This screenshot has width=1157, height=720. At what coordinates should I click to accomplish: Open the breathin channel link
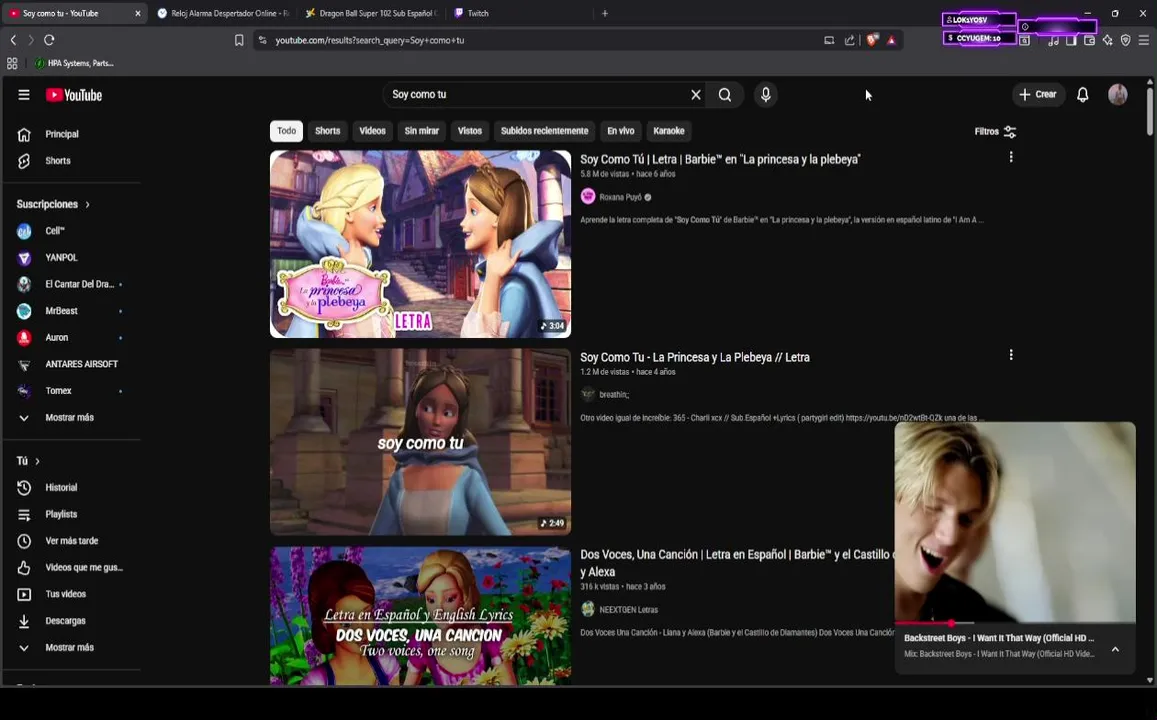(614, 395)
